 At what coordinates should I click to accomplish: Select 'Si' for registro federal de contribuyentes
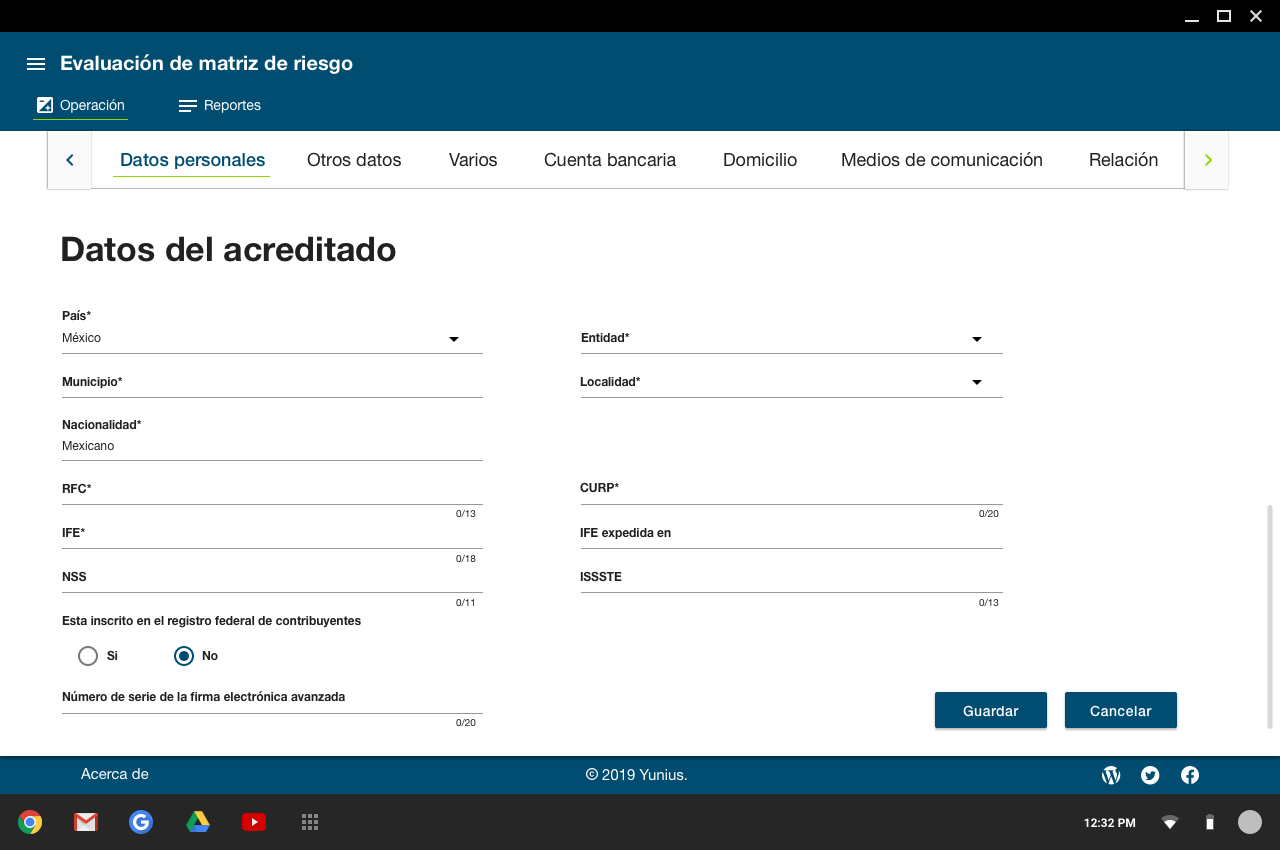(x=88, y=656)
